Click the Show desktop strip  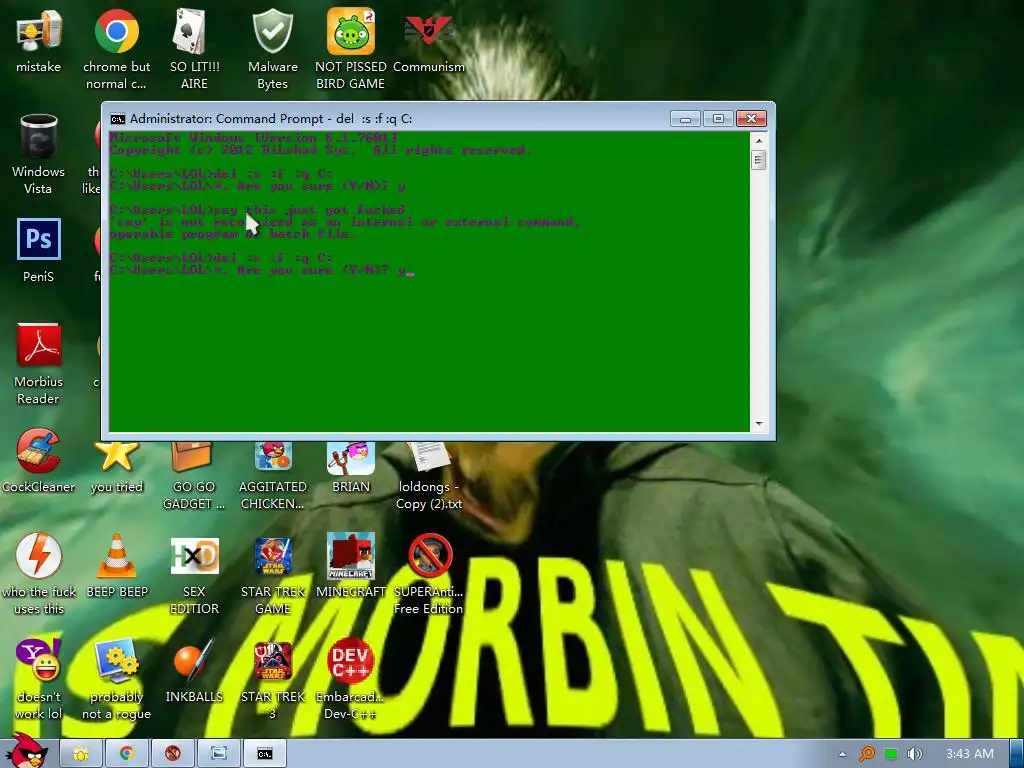[x=1016, y=754]
